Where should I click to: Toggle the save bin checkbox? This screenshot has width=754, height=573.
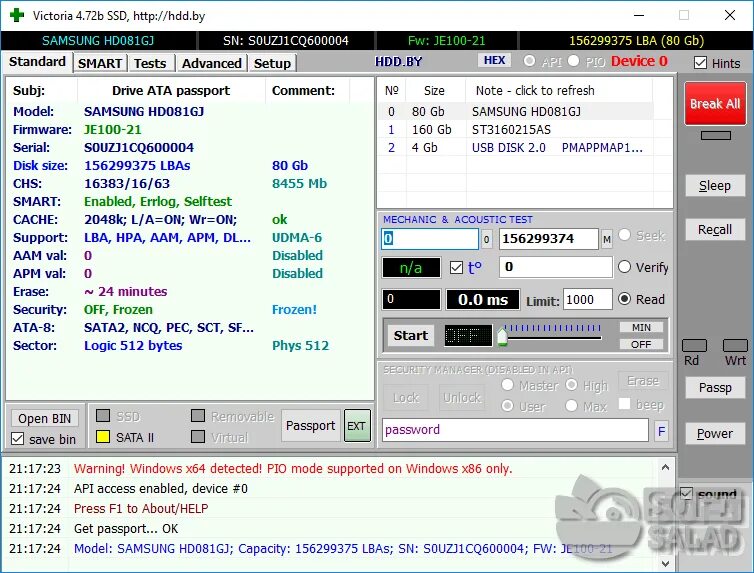tap(17, 438)
